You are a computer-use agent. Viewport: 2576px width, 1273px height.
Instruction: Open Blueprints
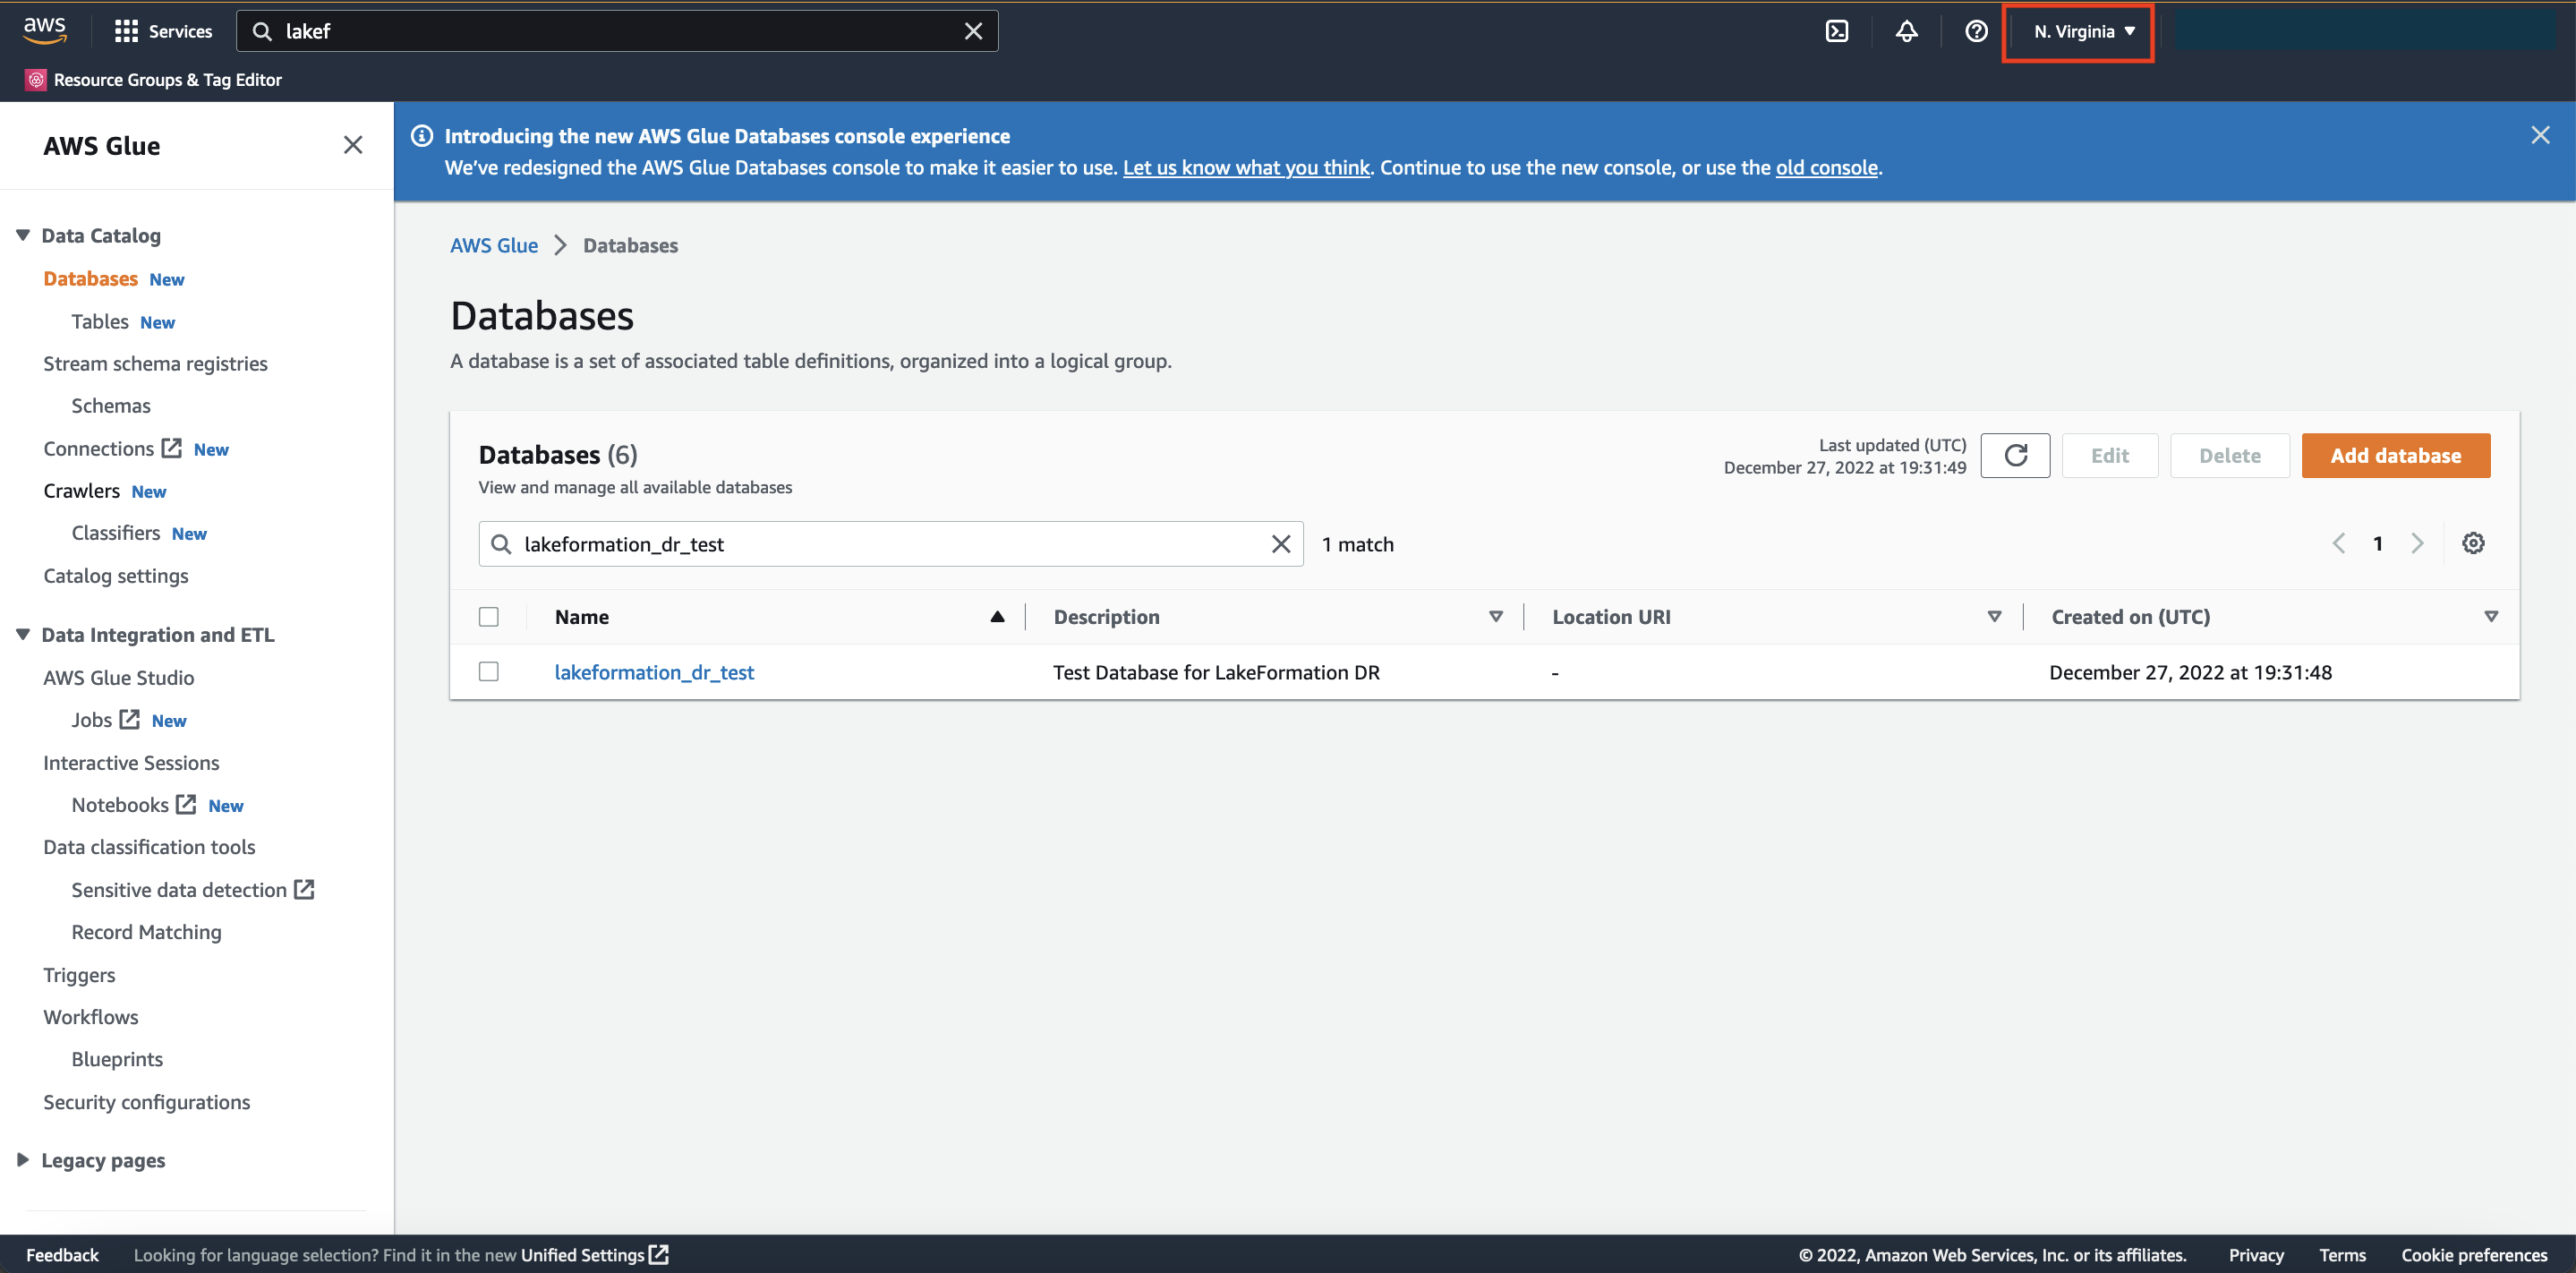point(117,1059)
